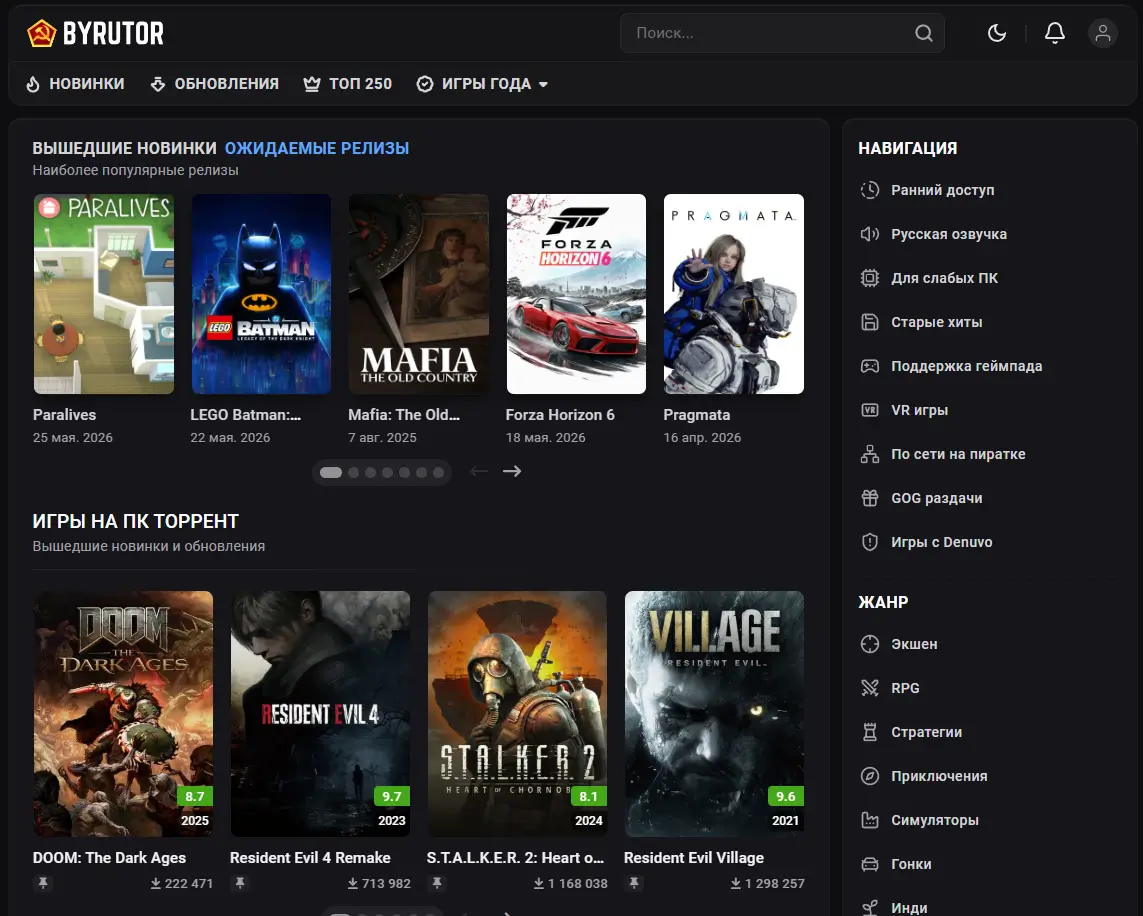Click download count 222 471
The width and height of the screenshot is (1143, 916).
click(x=182, y=883)
